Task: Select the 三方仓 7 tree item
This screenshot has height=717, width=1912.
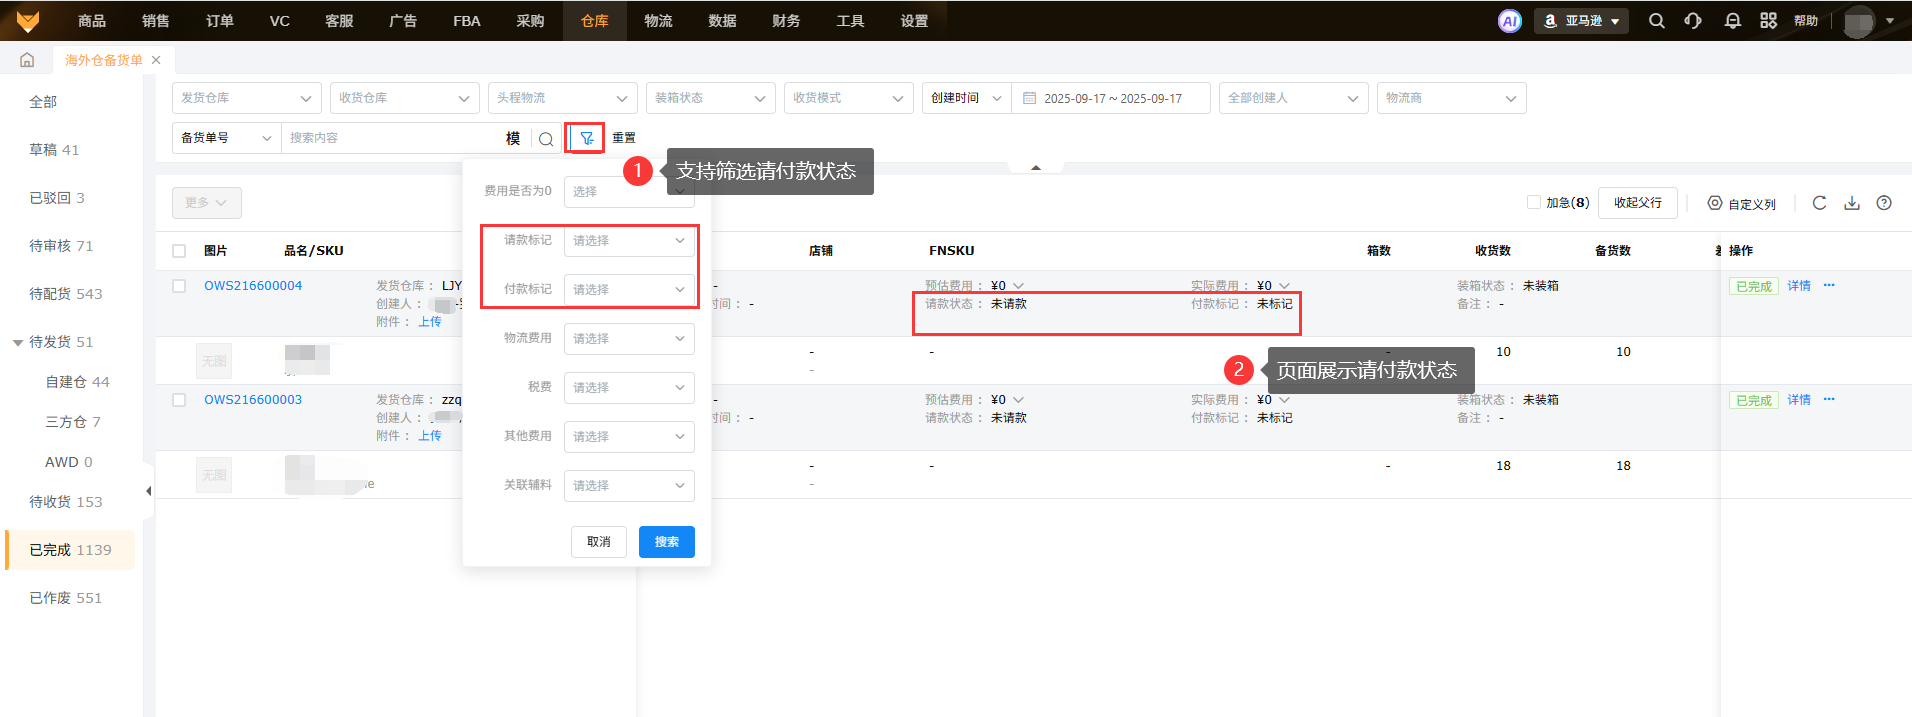Action: coord(73,422)
